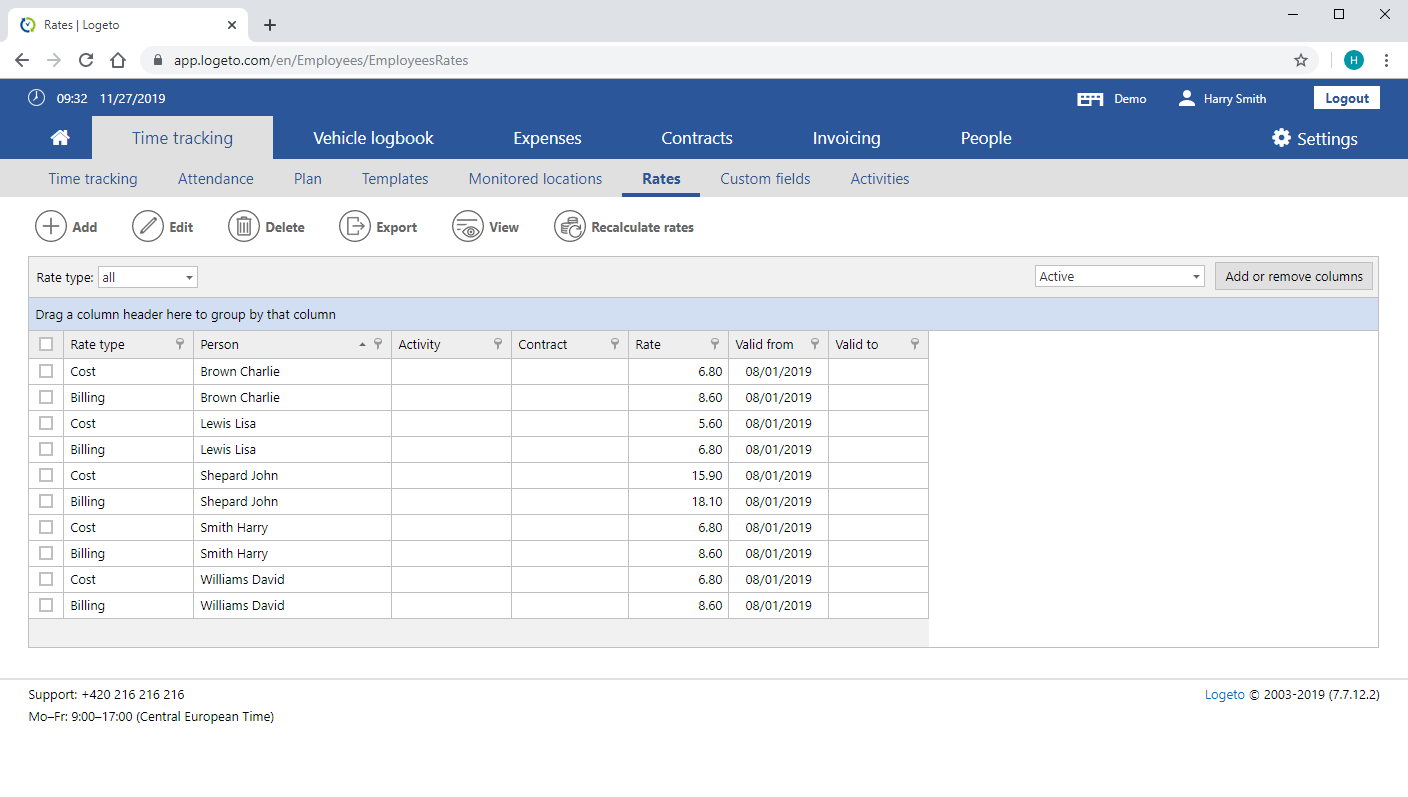
Task: Bookmark this page with star icon
Action: 1301,60
